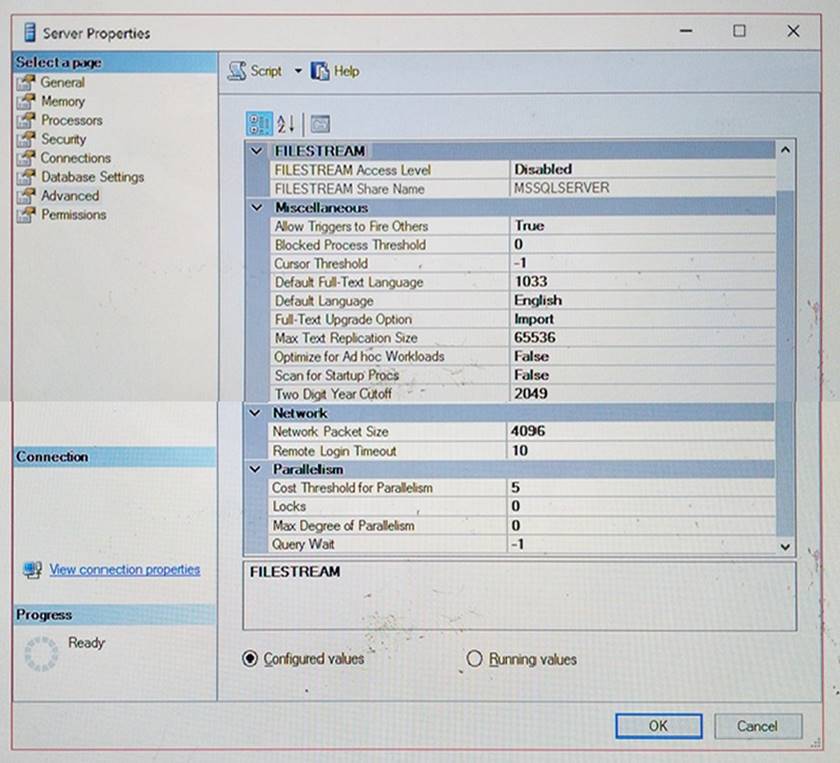Select the Full-Text Upgrade Option value Import
Image resolution: width=840 pixels, height=763 pixels.
point(642,319)
